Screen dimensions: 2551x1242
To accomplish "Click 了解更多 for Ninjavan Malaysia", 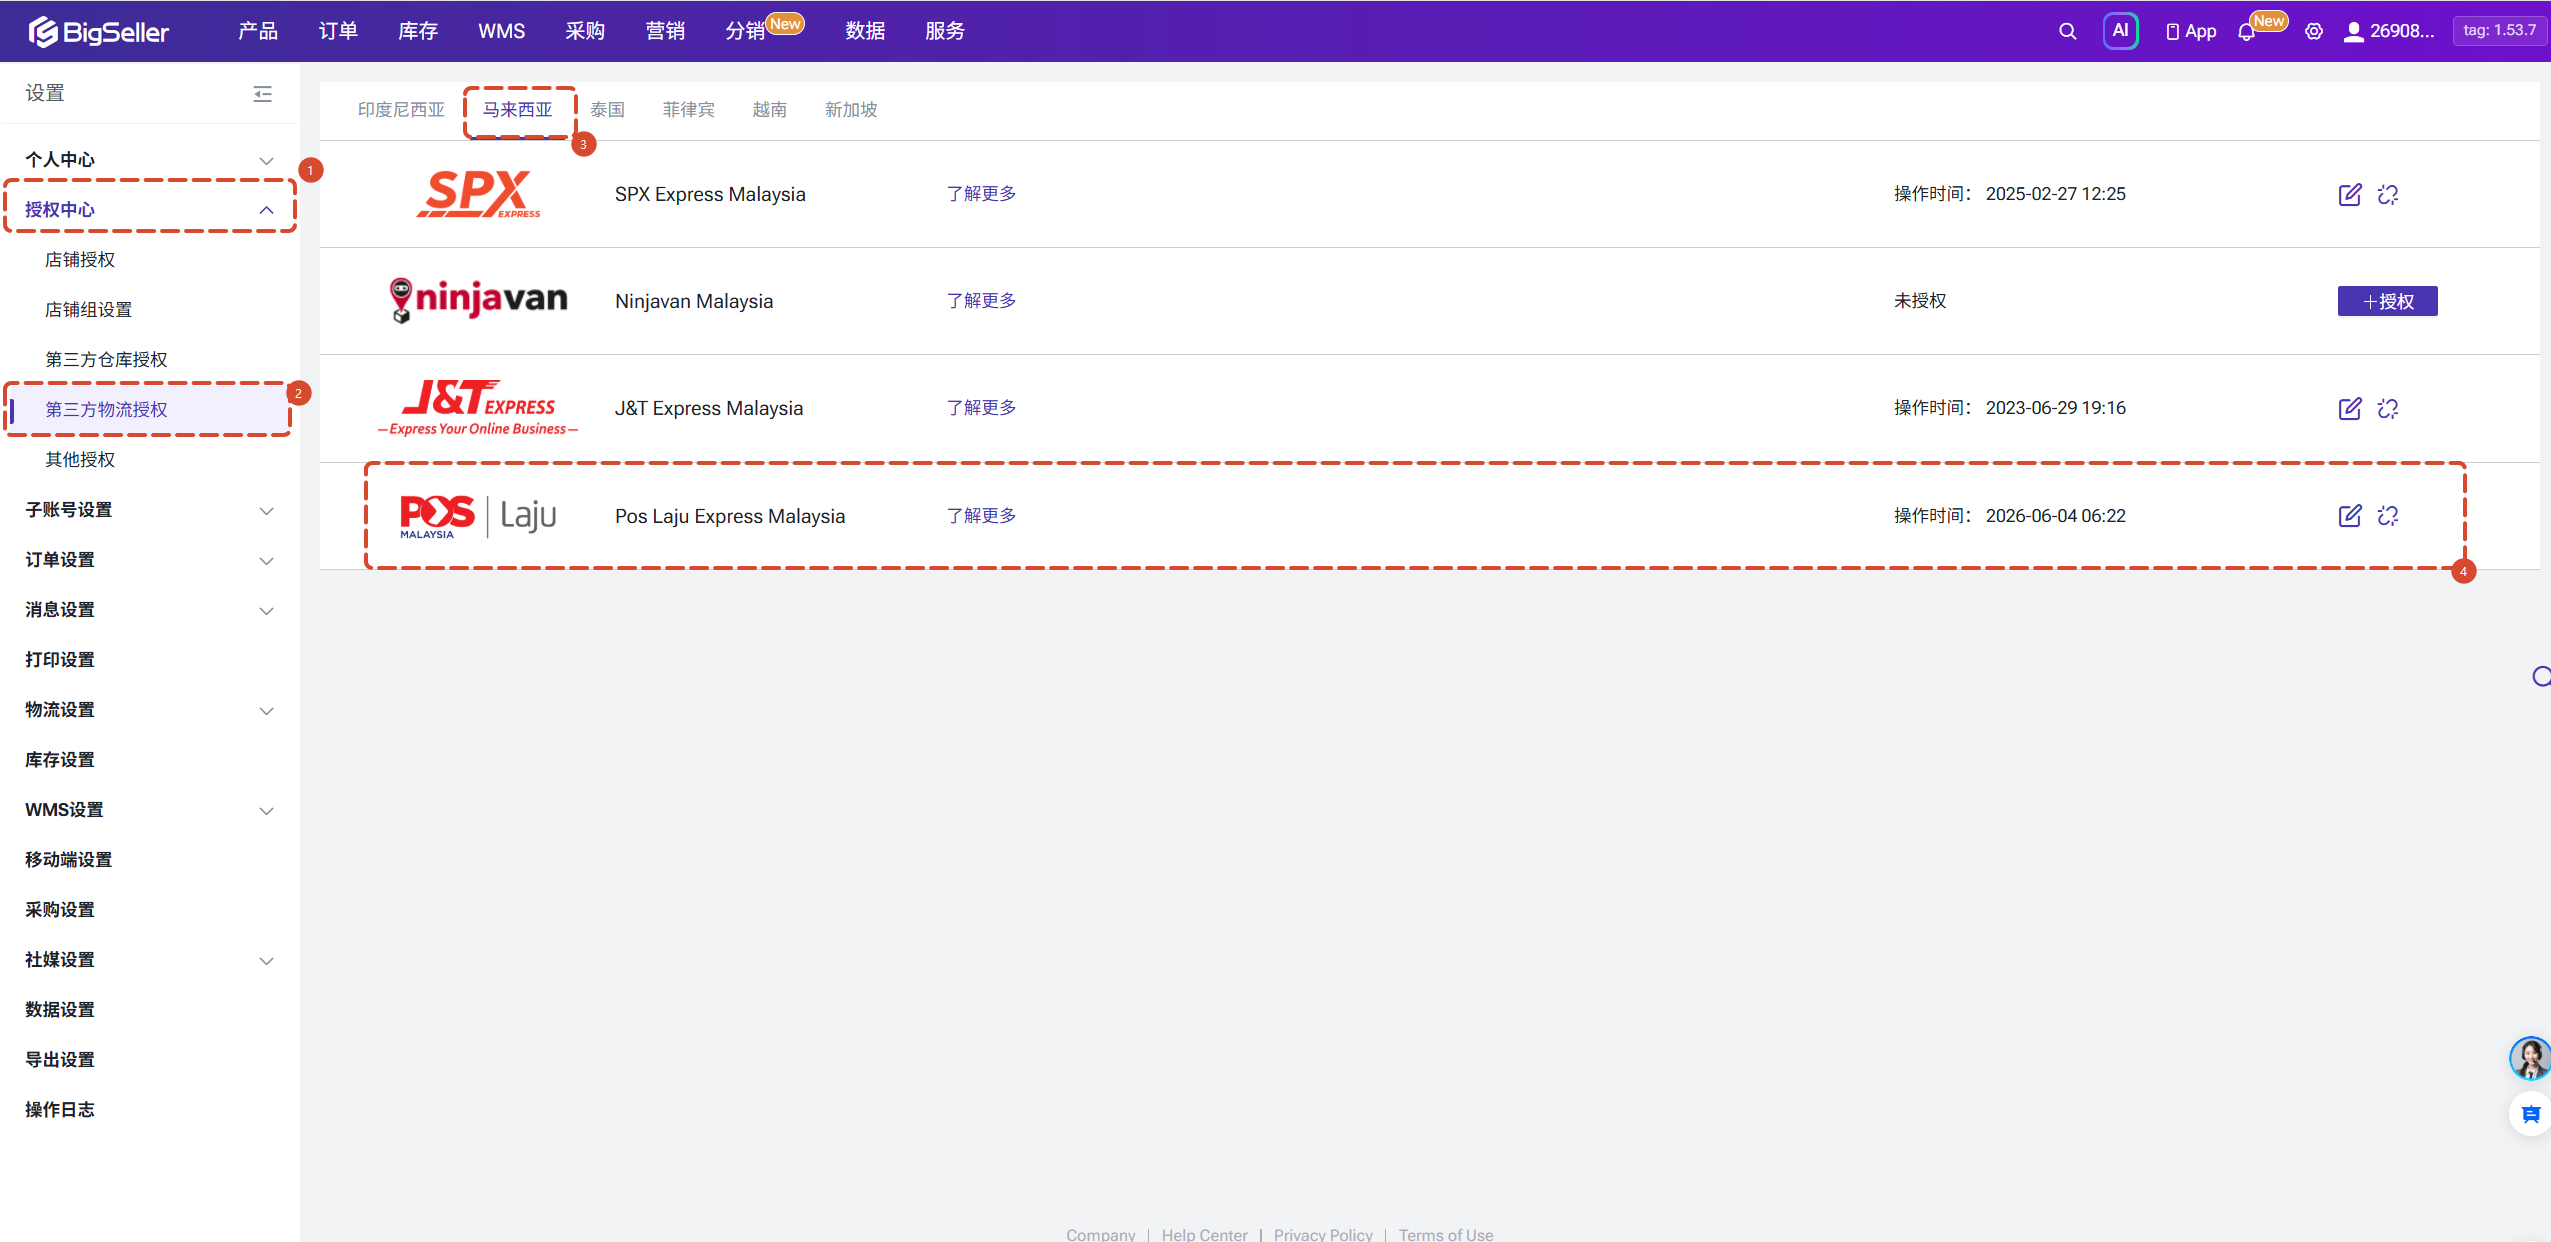I will [x=981, y=301].
